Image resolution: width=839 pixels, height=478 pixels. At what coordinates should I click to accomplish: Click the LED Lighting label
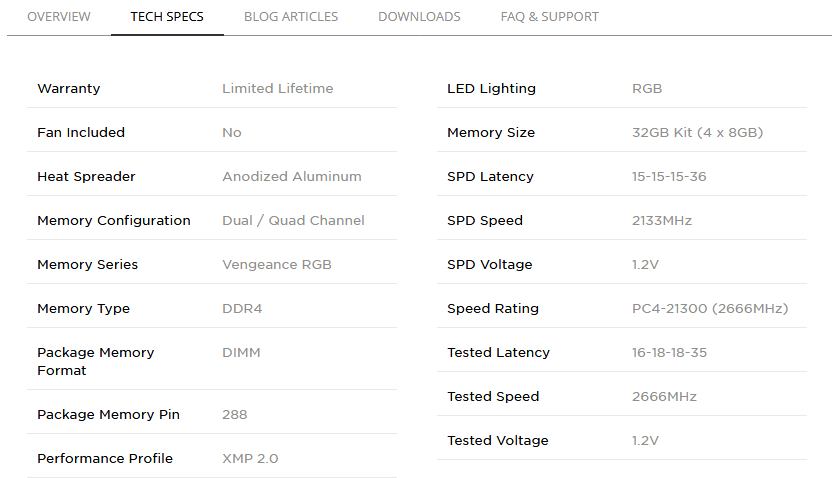pyautogui.click(x=491, y=89)
